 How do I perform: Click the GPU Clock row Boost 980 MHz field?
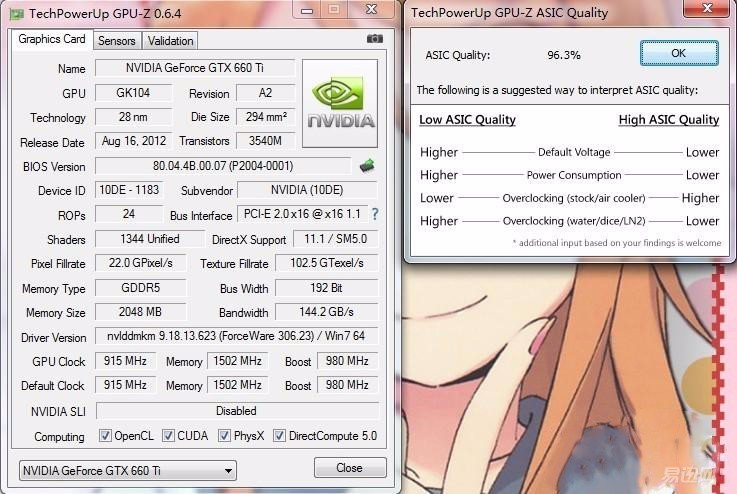[x=347, y=361]
